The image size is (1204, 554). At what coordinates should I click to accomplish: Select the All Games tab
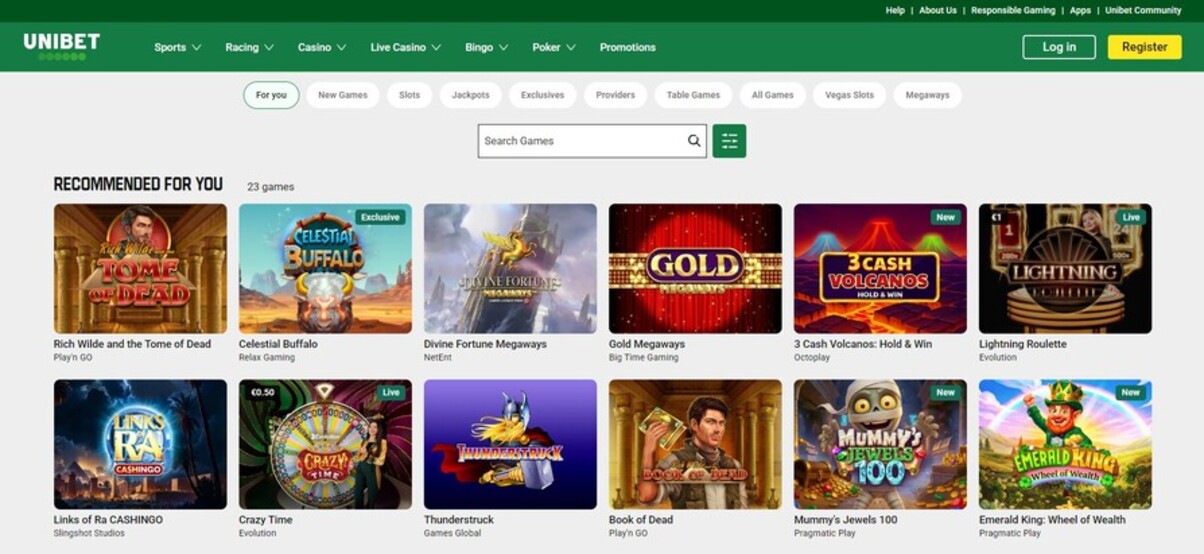click(772, 95)
